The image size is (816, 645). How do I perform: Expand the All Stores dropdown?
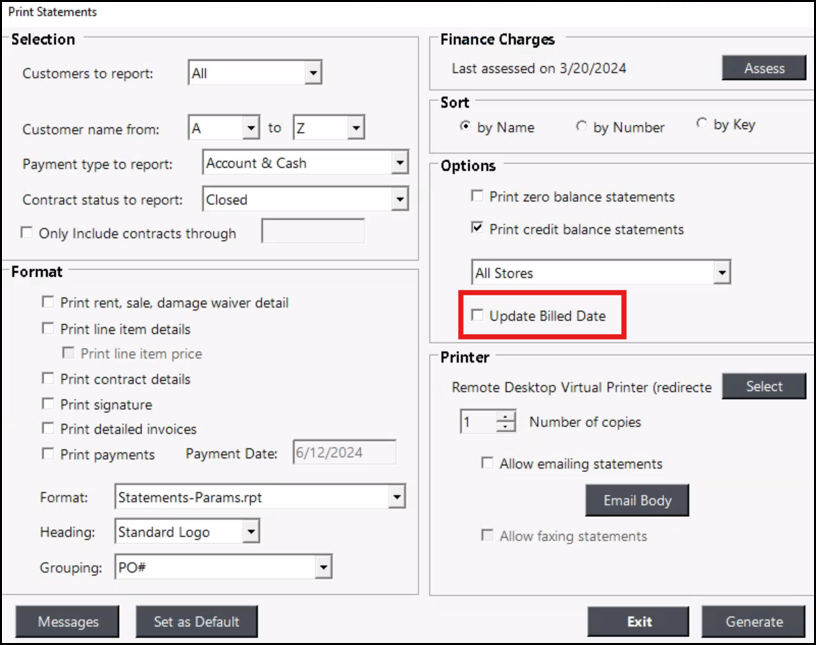(x=721, y=273)
